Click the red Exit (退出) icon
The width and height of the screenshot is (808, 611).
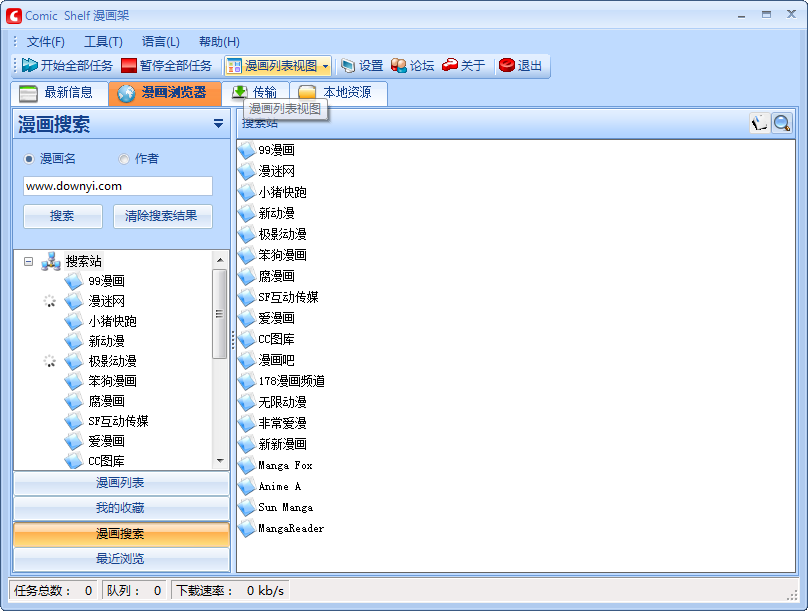tap(507, 65)
